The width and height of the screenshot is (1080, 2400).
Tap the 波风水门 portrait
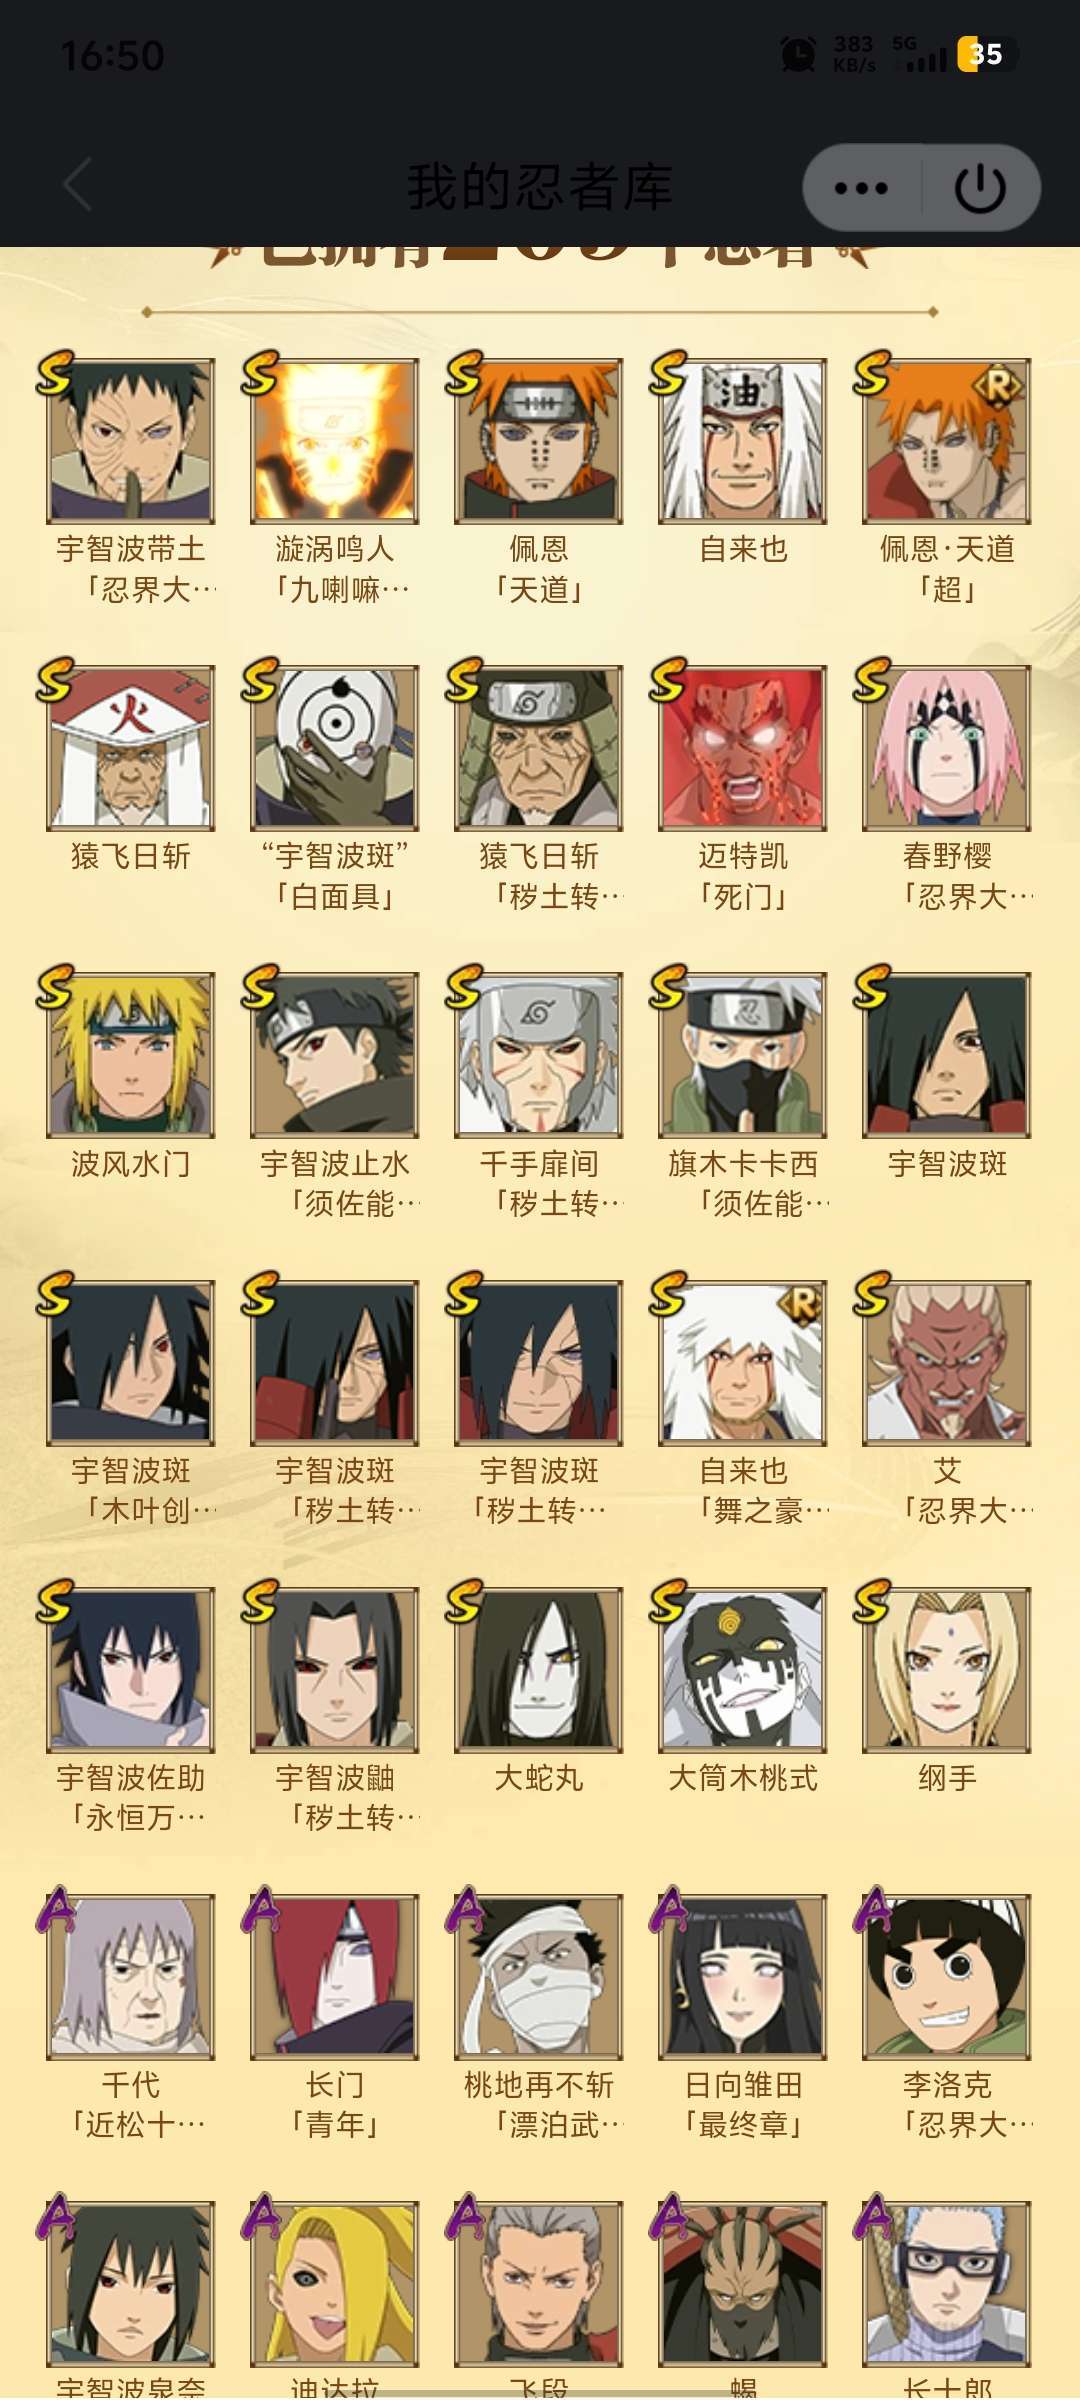point(130,1055)
